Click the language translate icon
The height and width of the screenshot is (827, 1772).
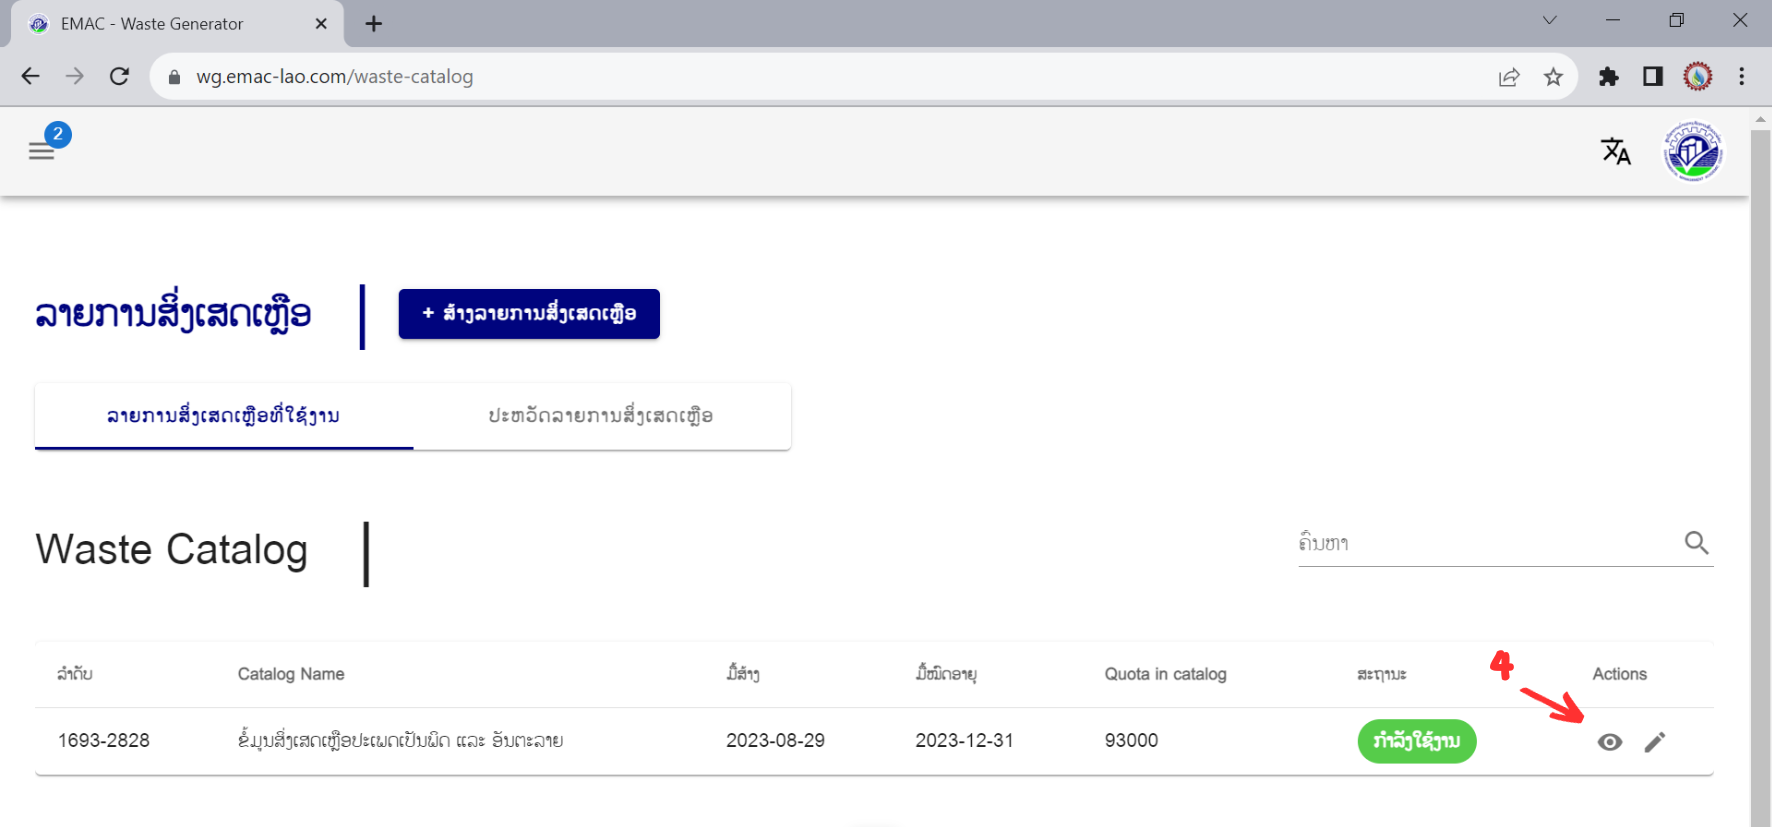point(1615,151)
